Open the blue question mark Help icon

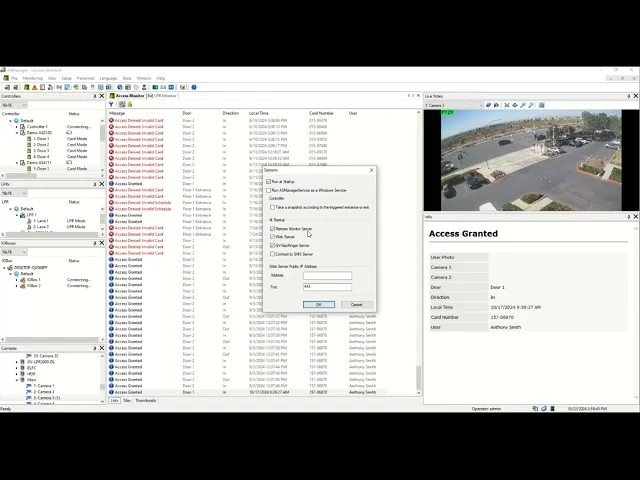click(x=194, y=87)
